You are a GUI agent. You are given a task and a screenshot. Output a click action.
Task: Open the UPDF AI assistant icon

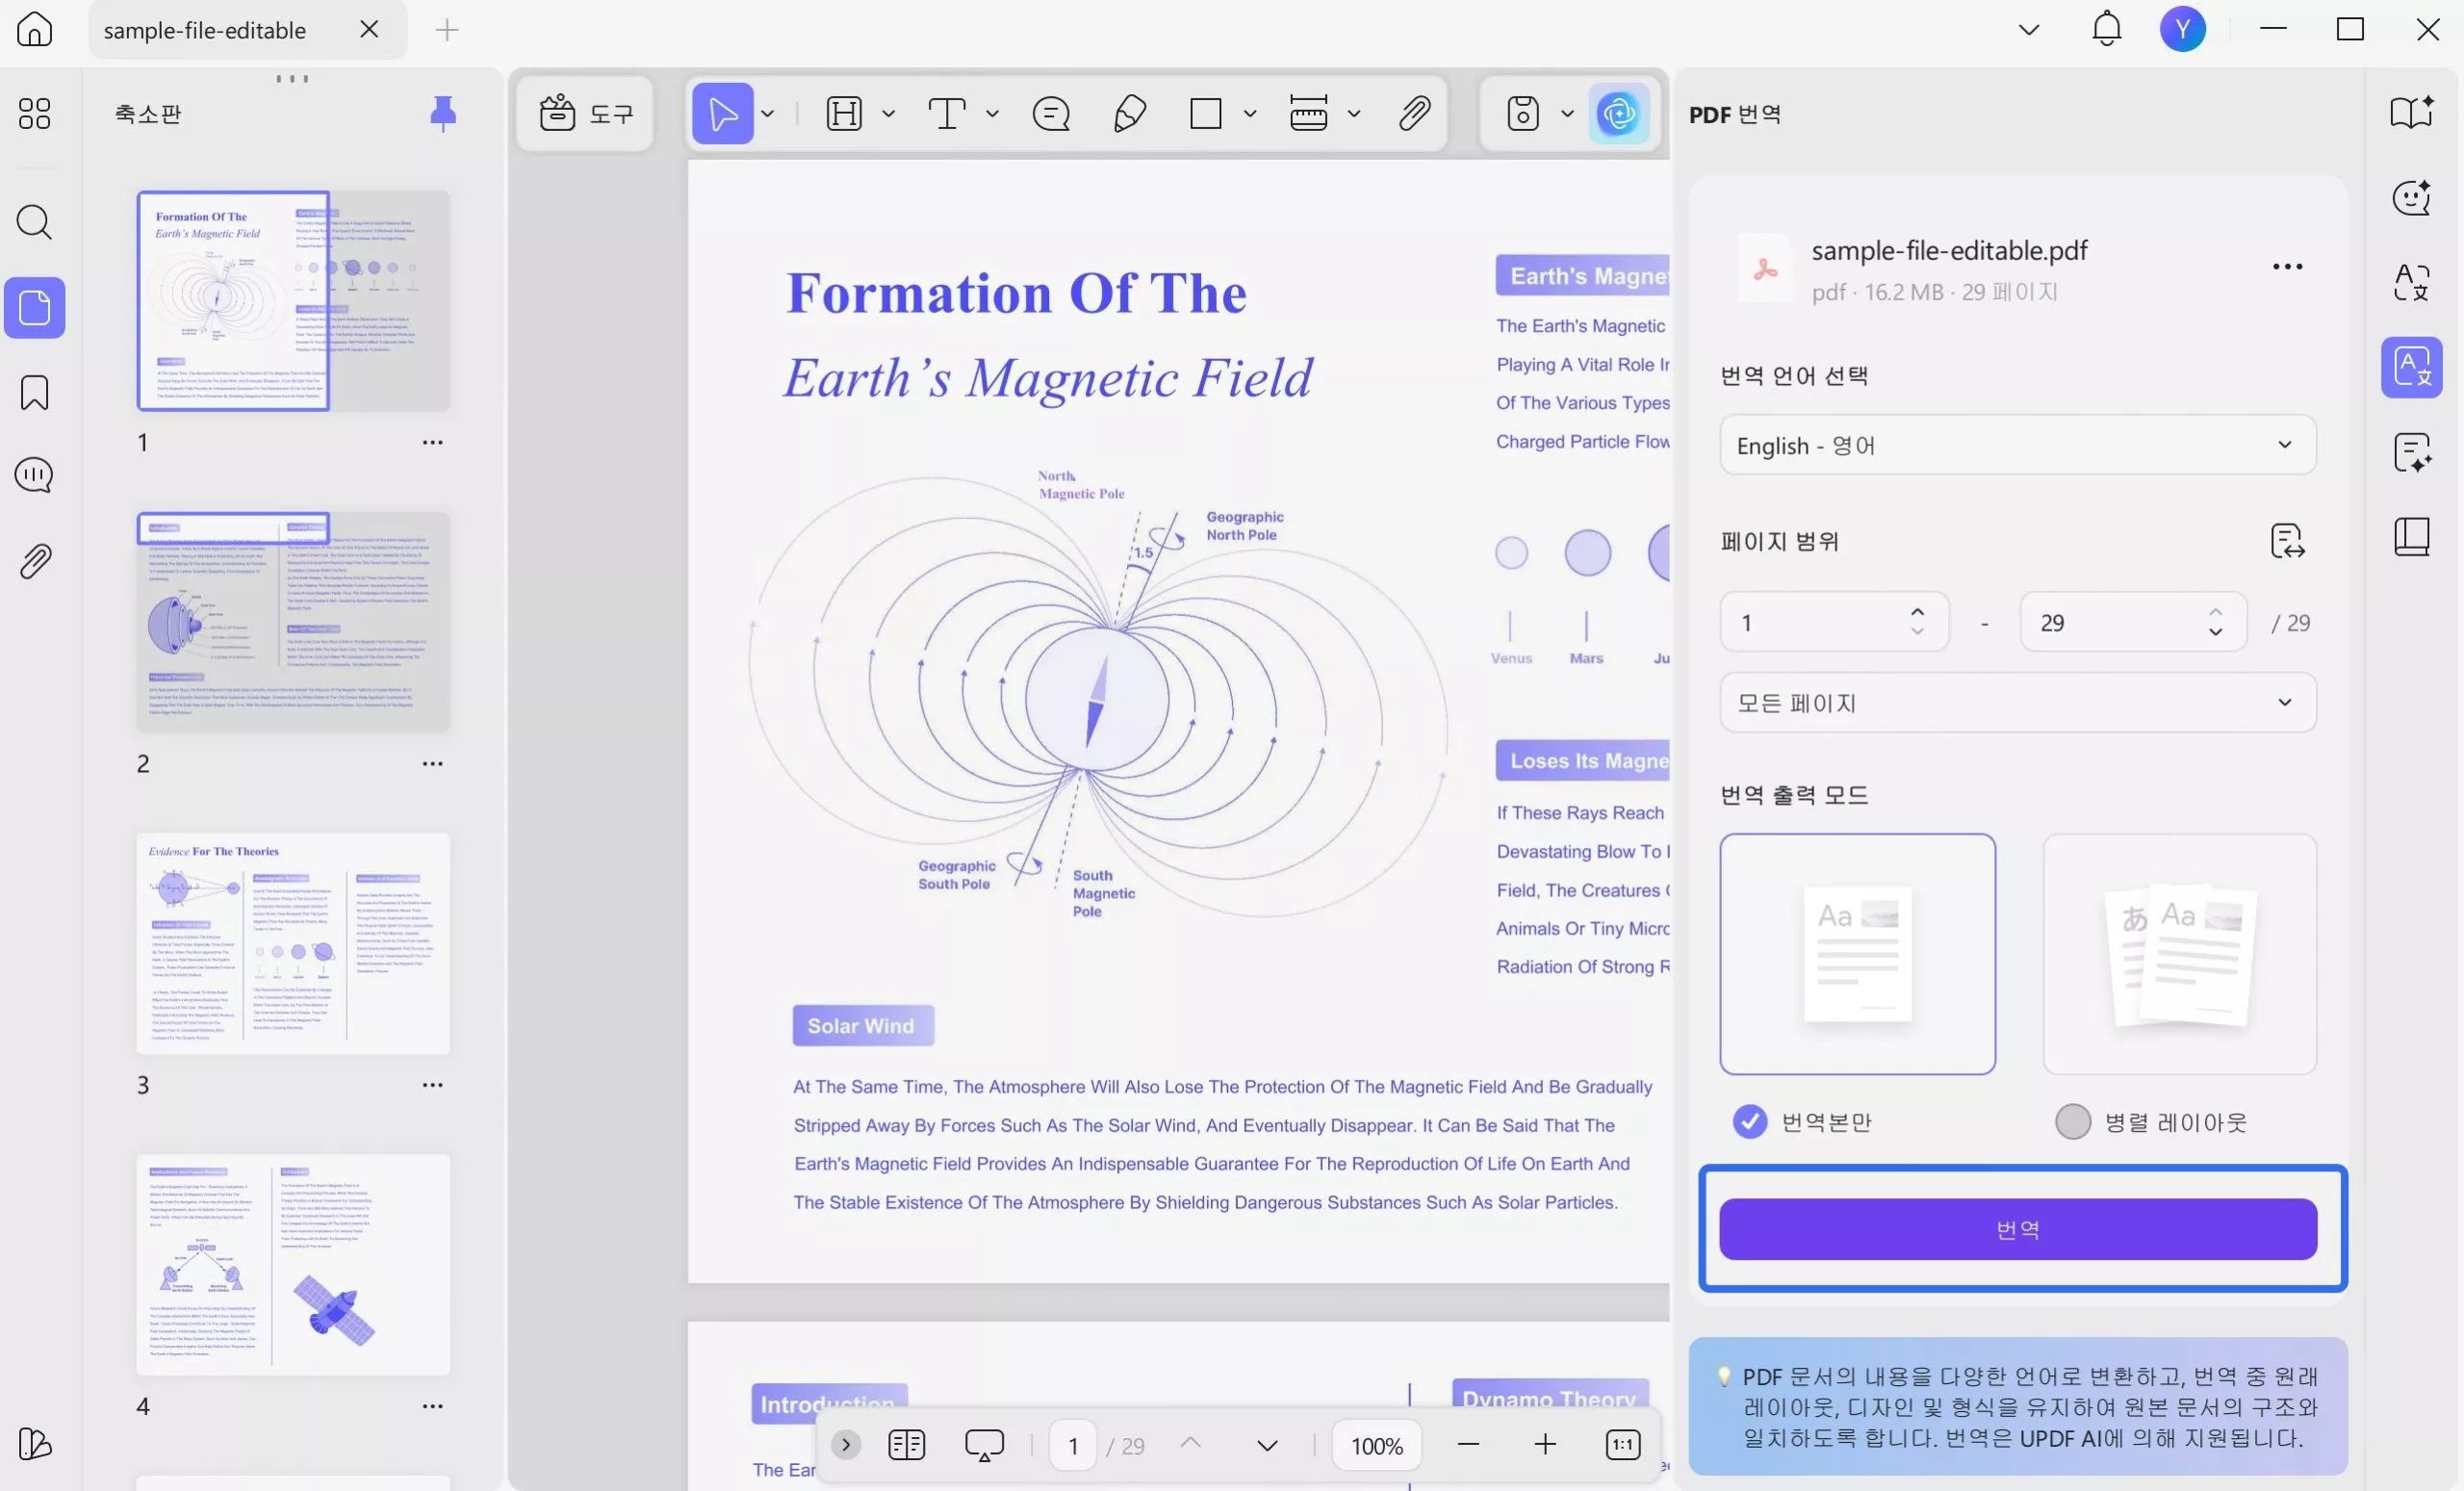tap(1619, 113)
